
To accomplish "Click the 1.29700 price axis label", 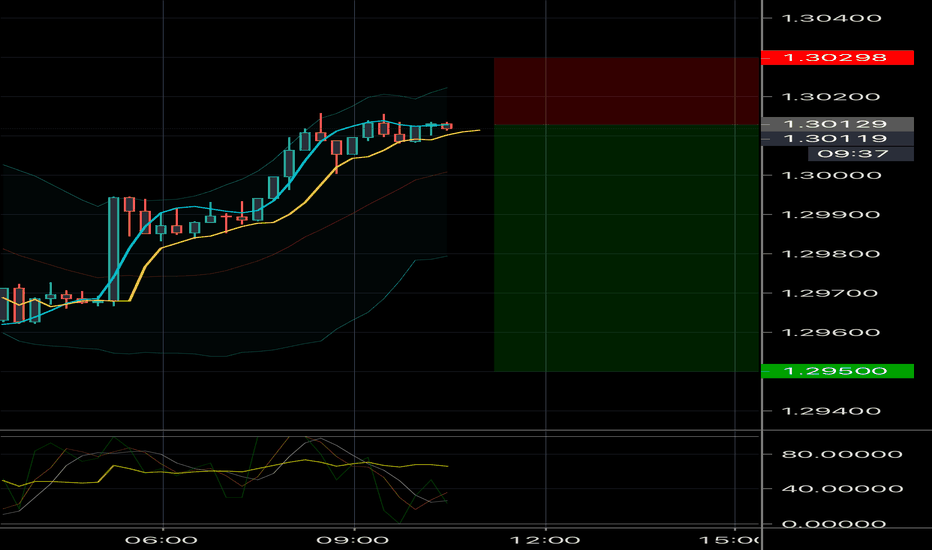I will pyautogui.click(x=832, y=293).
